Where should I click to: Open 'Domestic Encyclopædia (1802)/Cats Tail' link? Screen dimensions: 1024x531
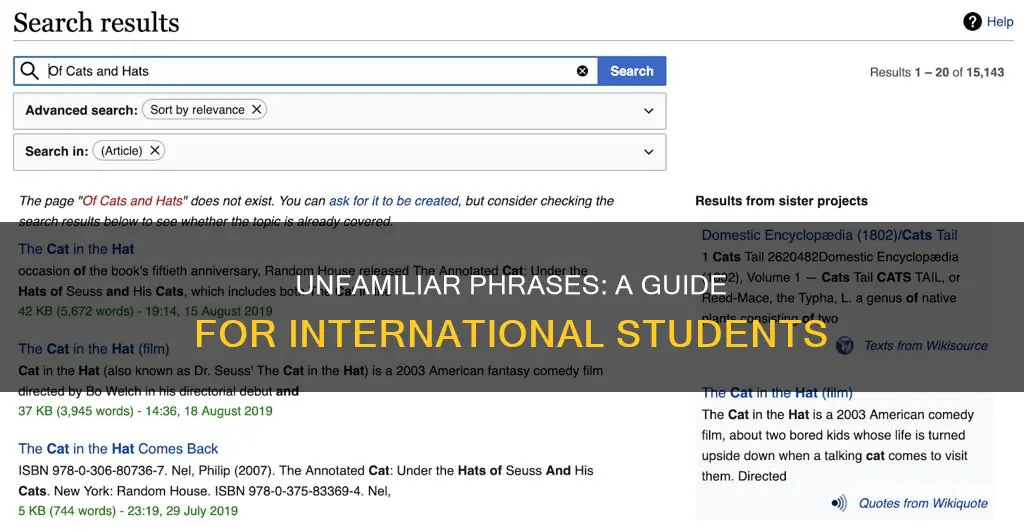829,235
